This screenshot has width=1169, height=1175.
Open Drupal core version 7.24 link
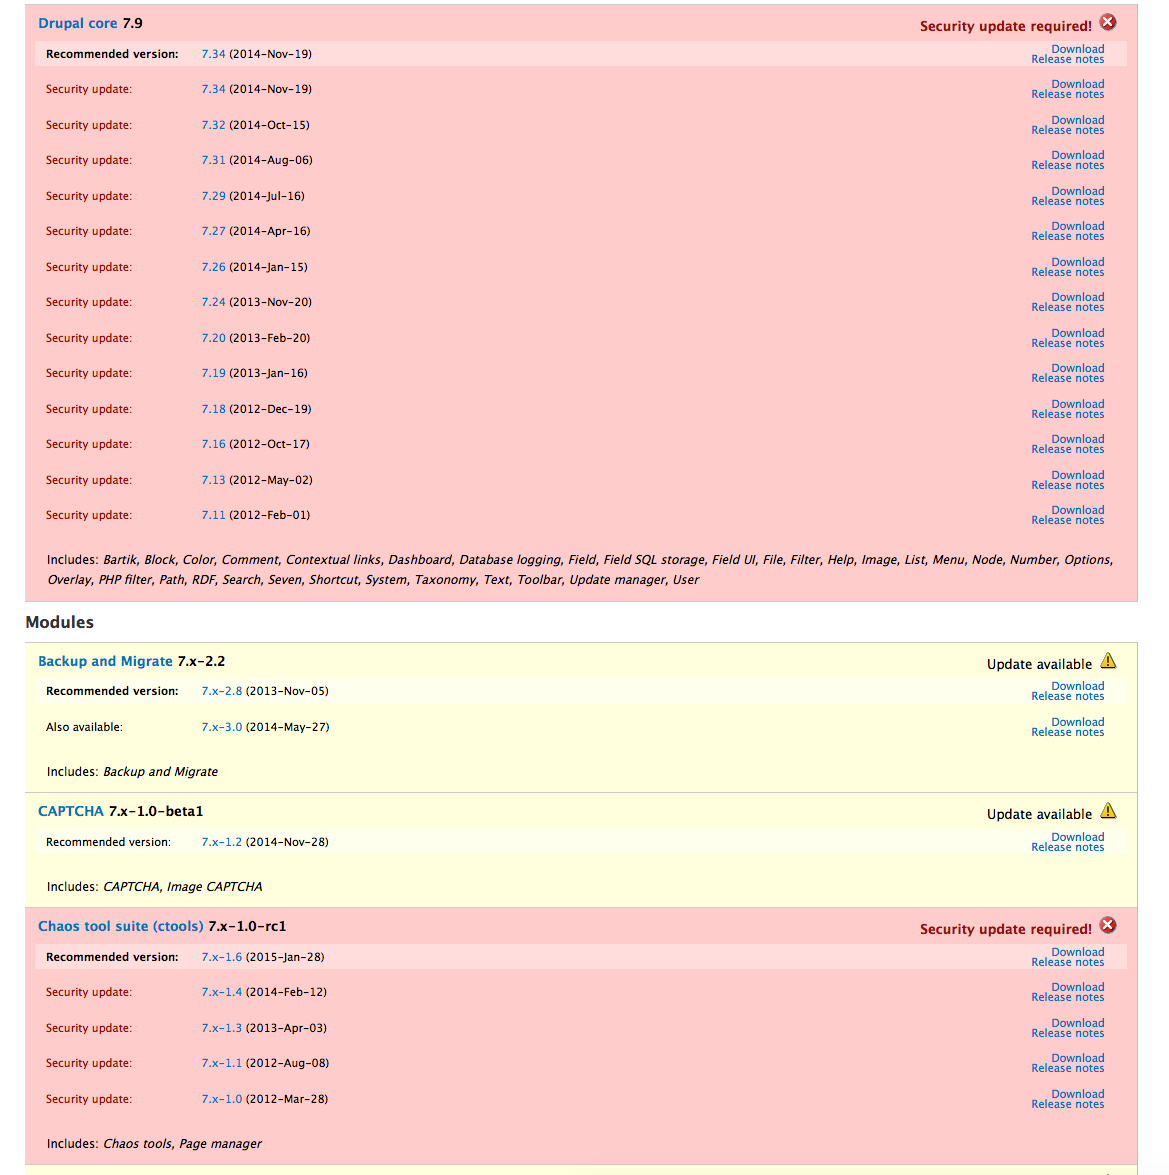pos(214,303)
